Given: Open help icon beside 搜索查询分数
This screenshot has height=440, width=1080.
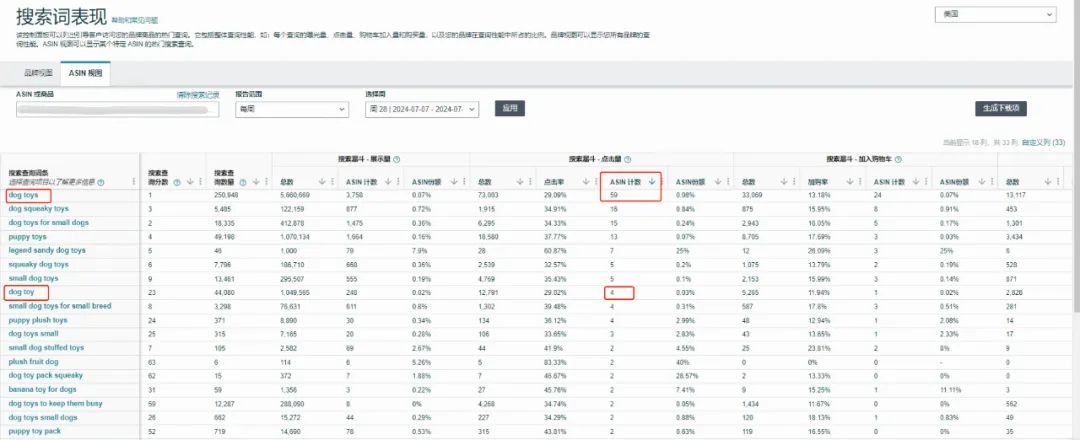Looking at the screenshot, I should pos(177,182).
